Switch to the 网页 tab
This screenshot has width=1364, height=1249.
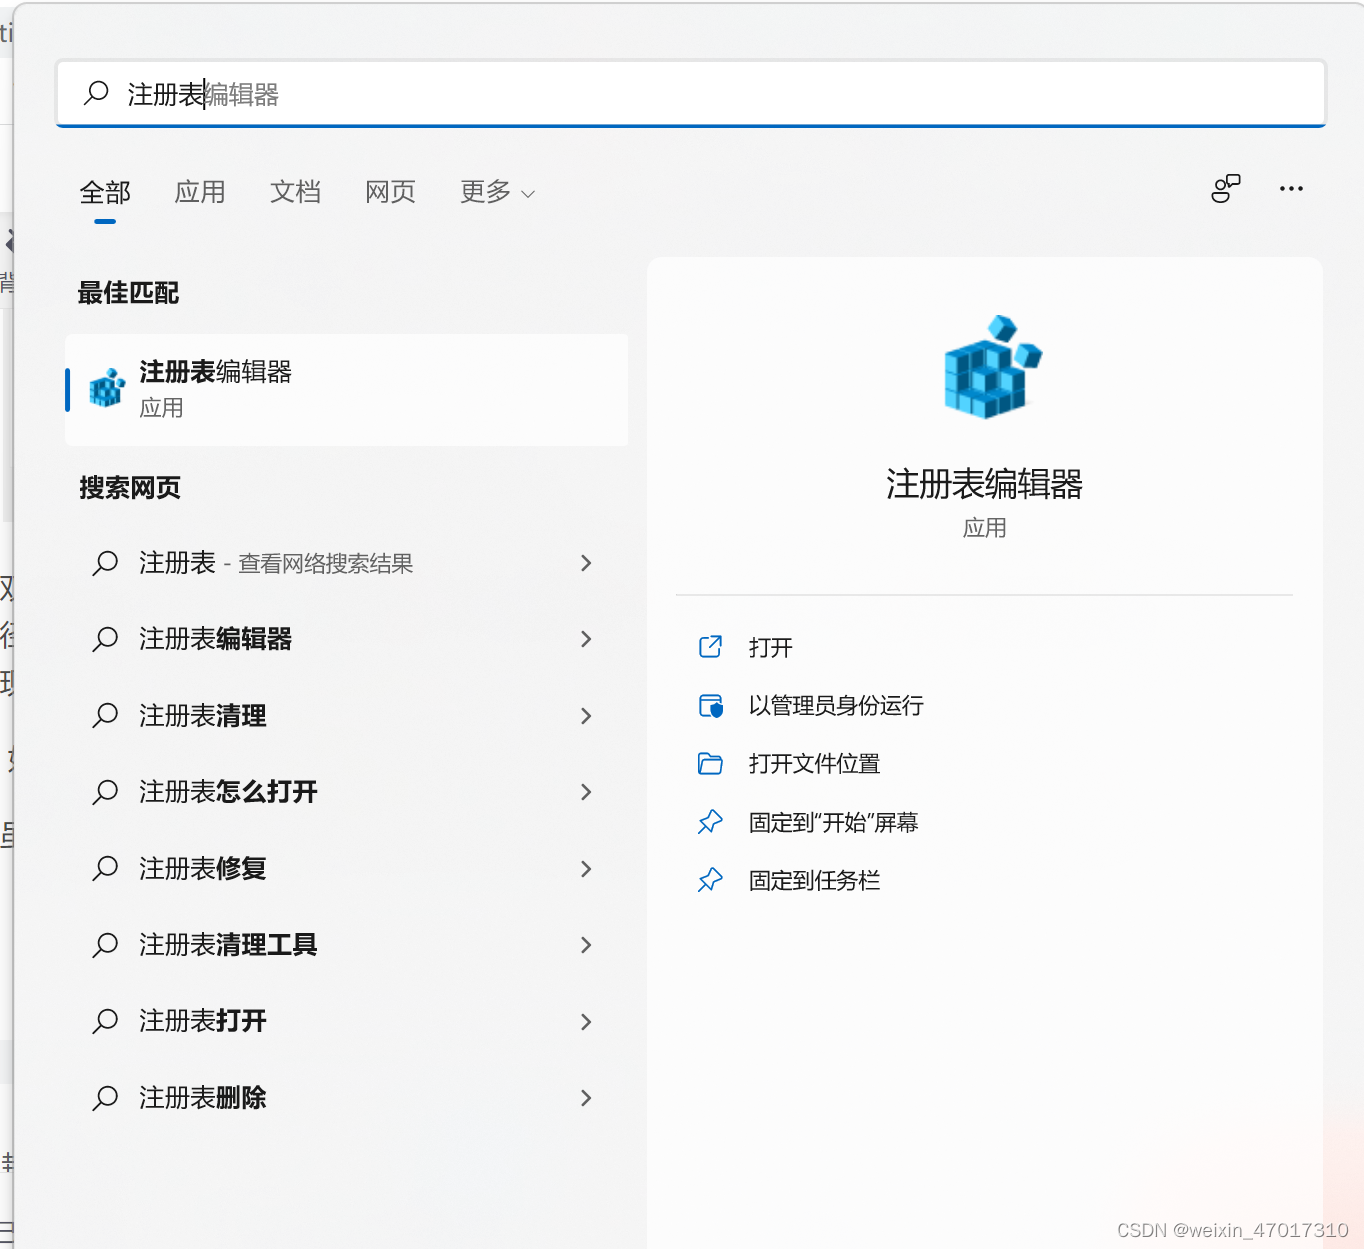coord(390,192)
